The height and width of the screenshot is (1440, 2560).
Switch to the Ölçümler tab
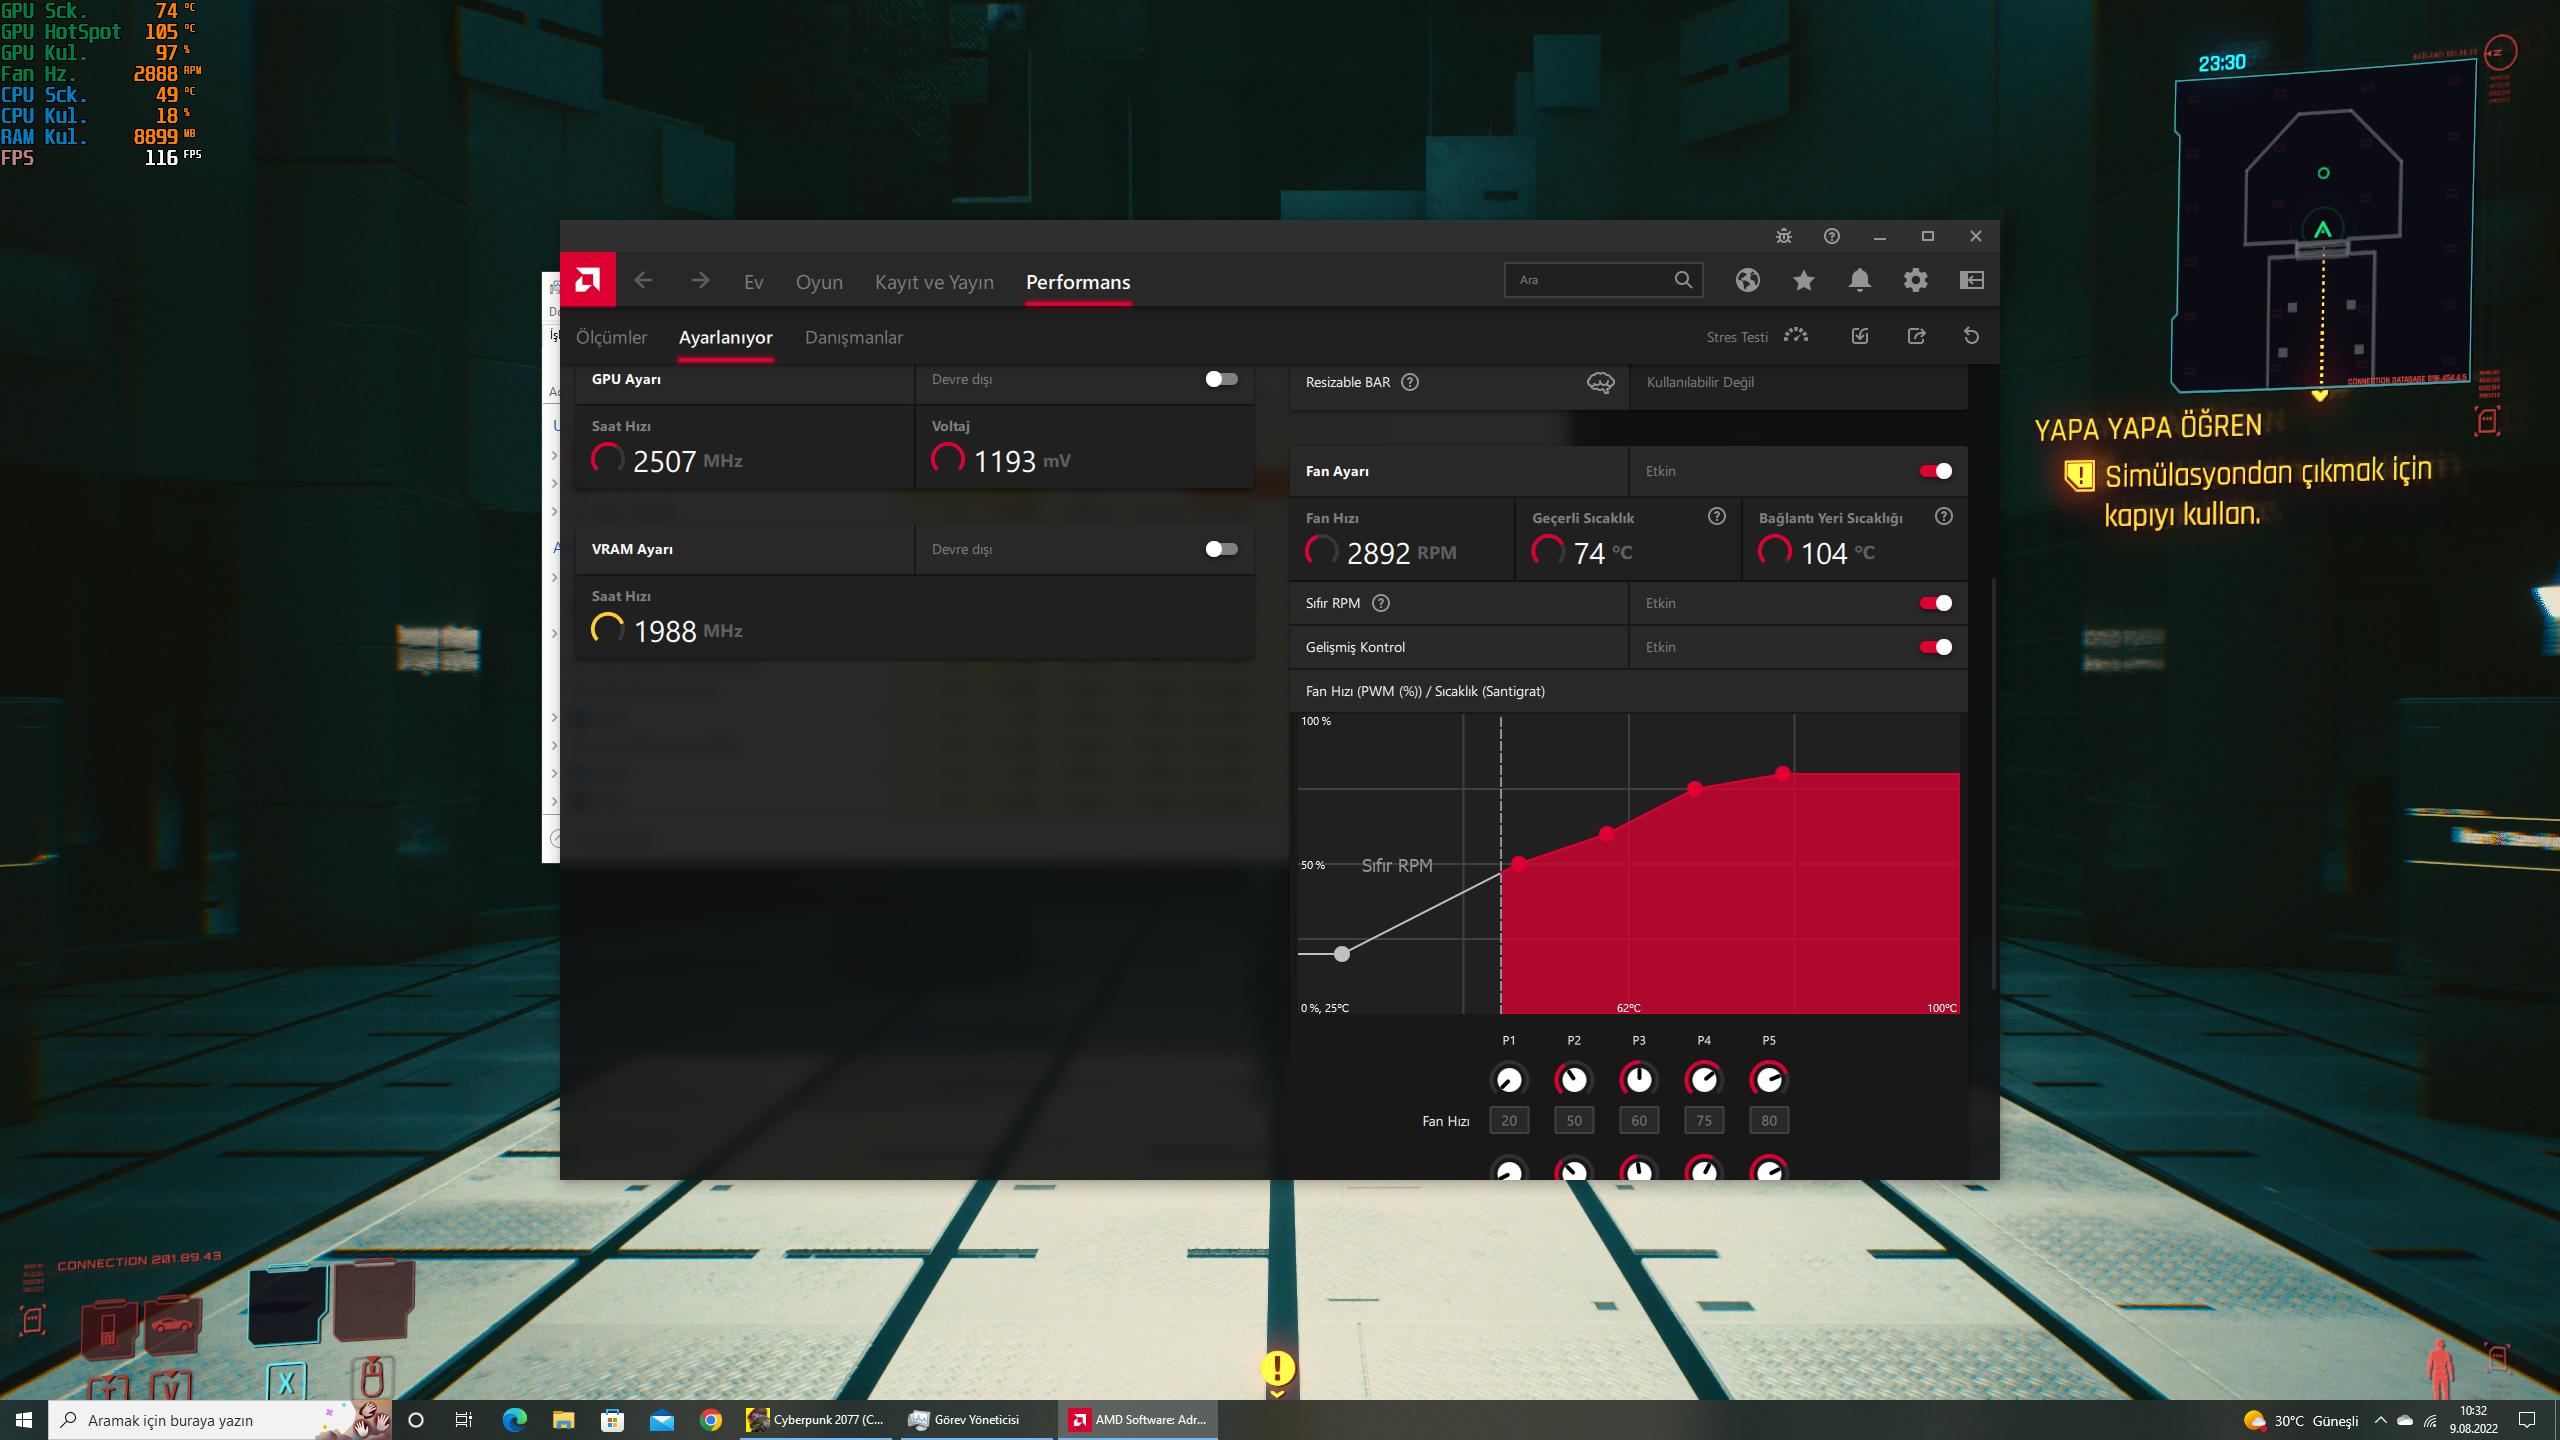click(x=611, y=337)
